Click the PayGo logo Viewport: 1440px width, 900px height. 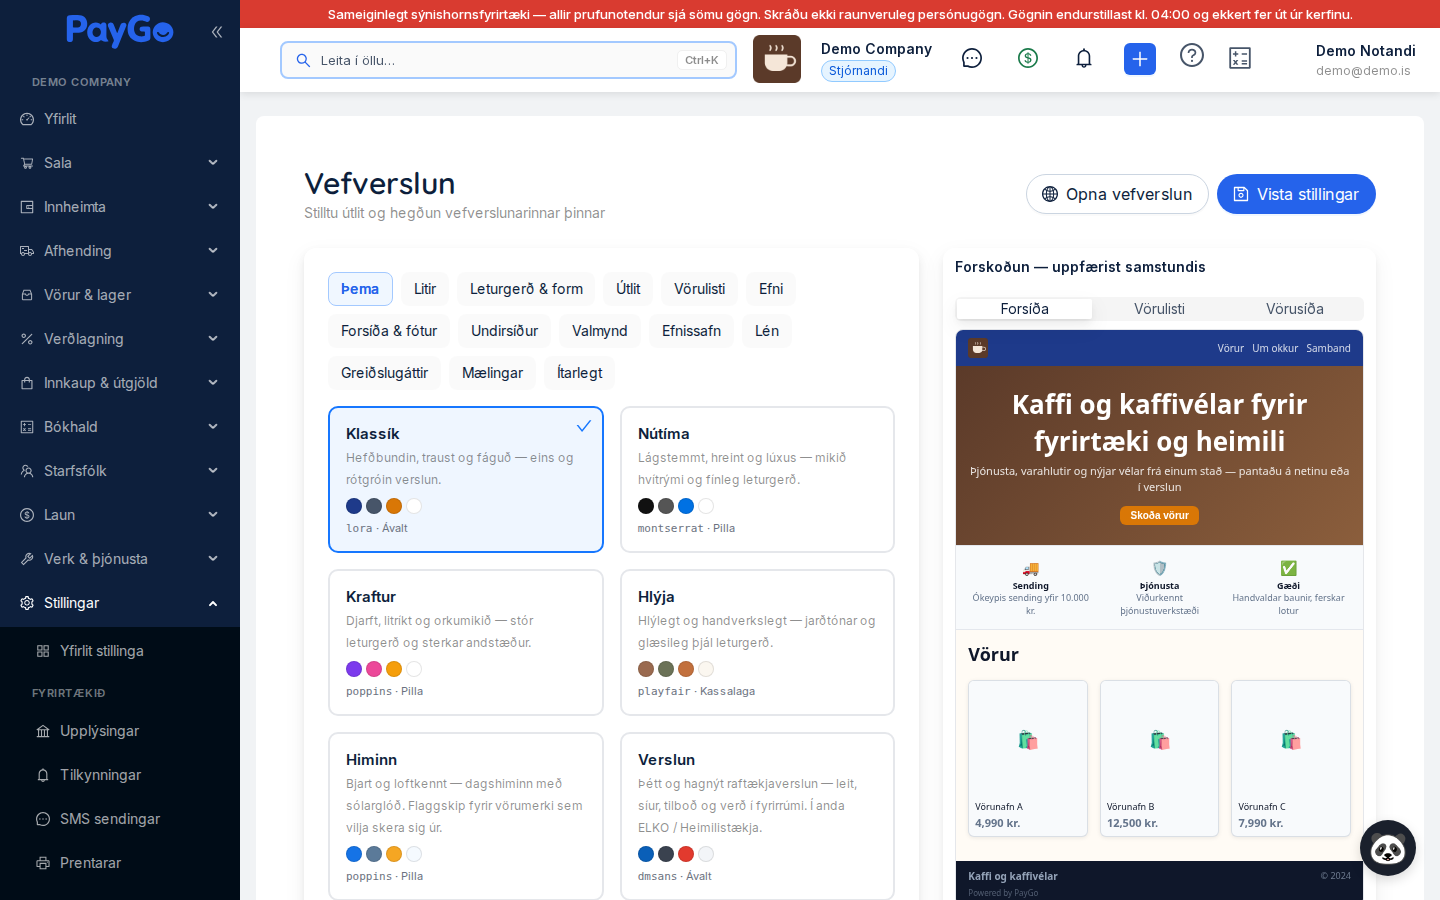pyautogui.click(x=120, y=31)
